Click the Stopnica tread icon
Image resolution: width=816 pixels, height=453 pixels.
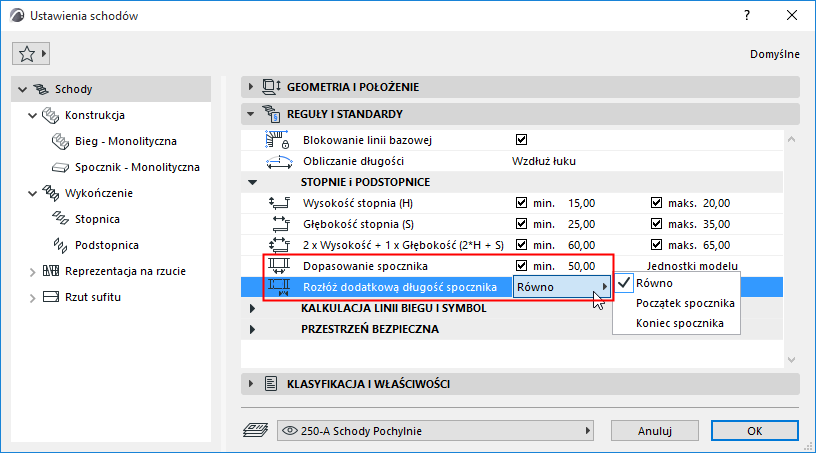60,219
